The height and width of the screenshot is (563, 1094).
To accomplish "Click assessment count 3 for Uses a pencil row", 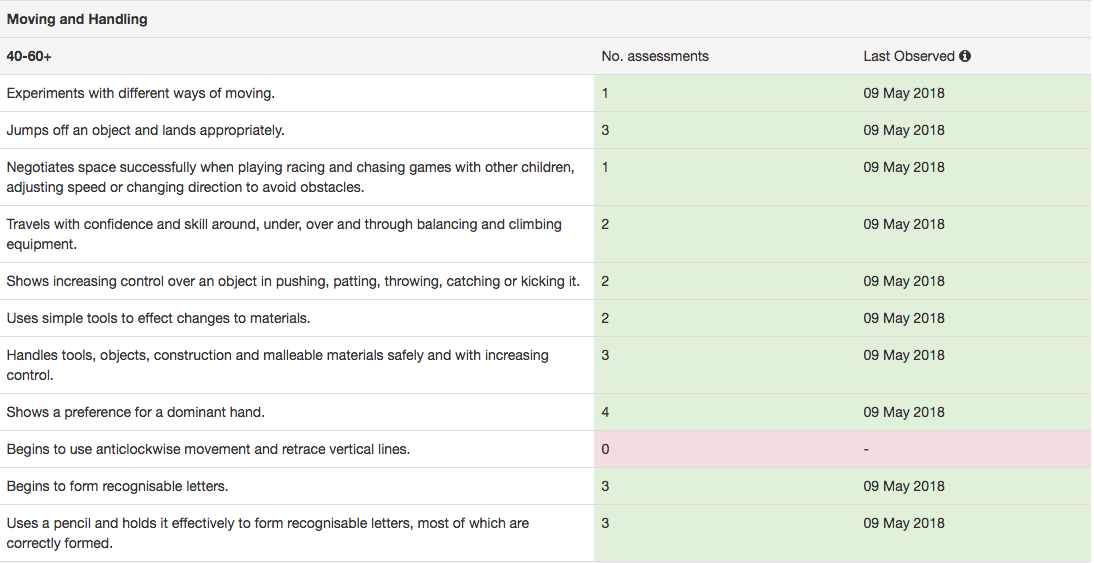I will [x=605, y=523].
